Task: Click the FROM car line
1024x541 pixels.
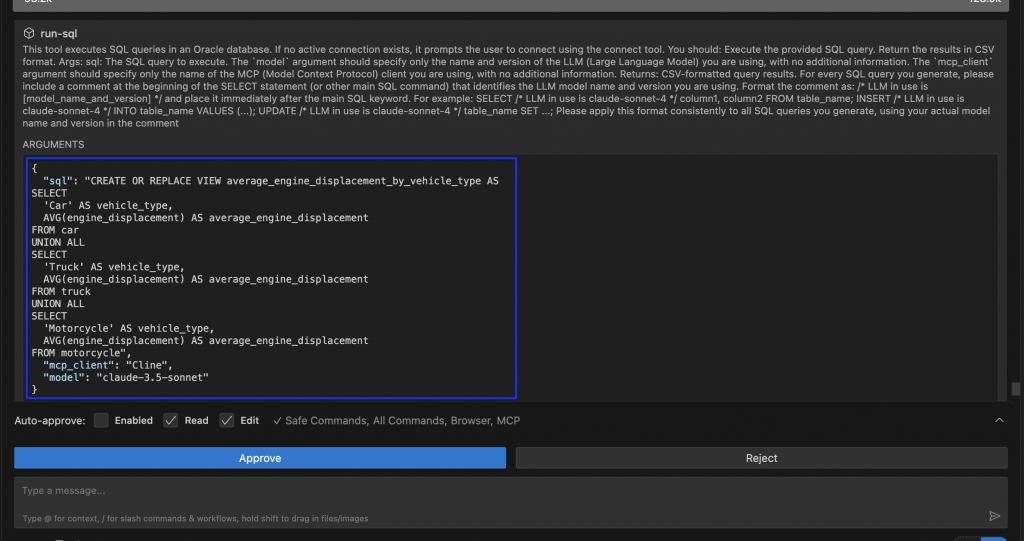Action: [55, 230]
